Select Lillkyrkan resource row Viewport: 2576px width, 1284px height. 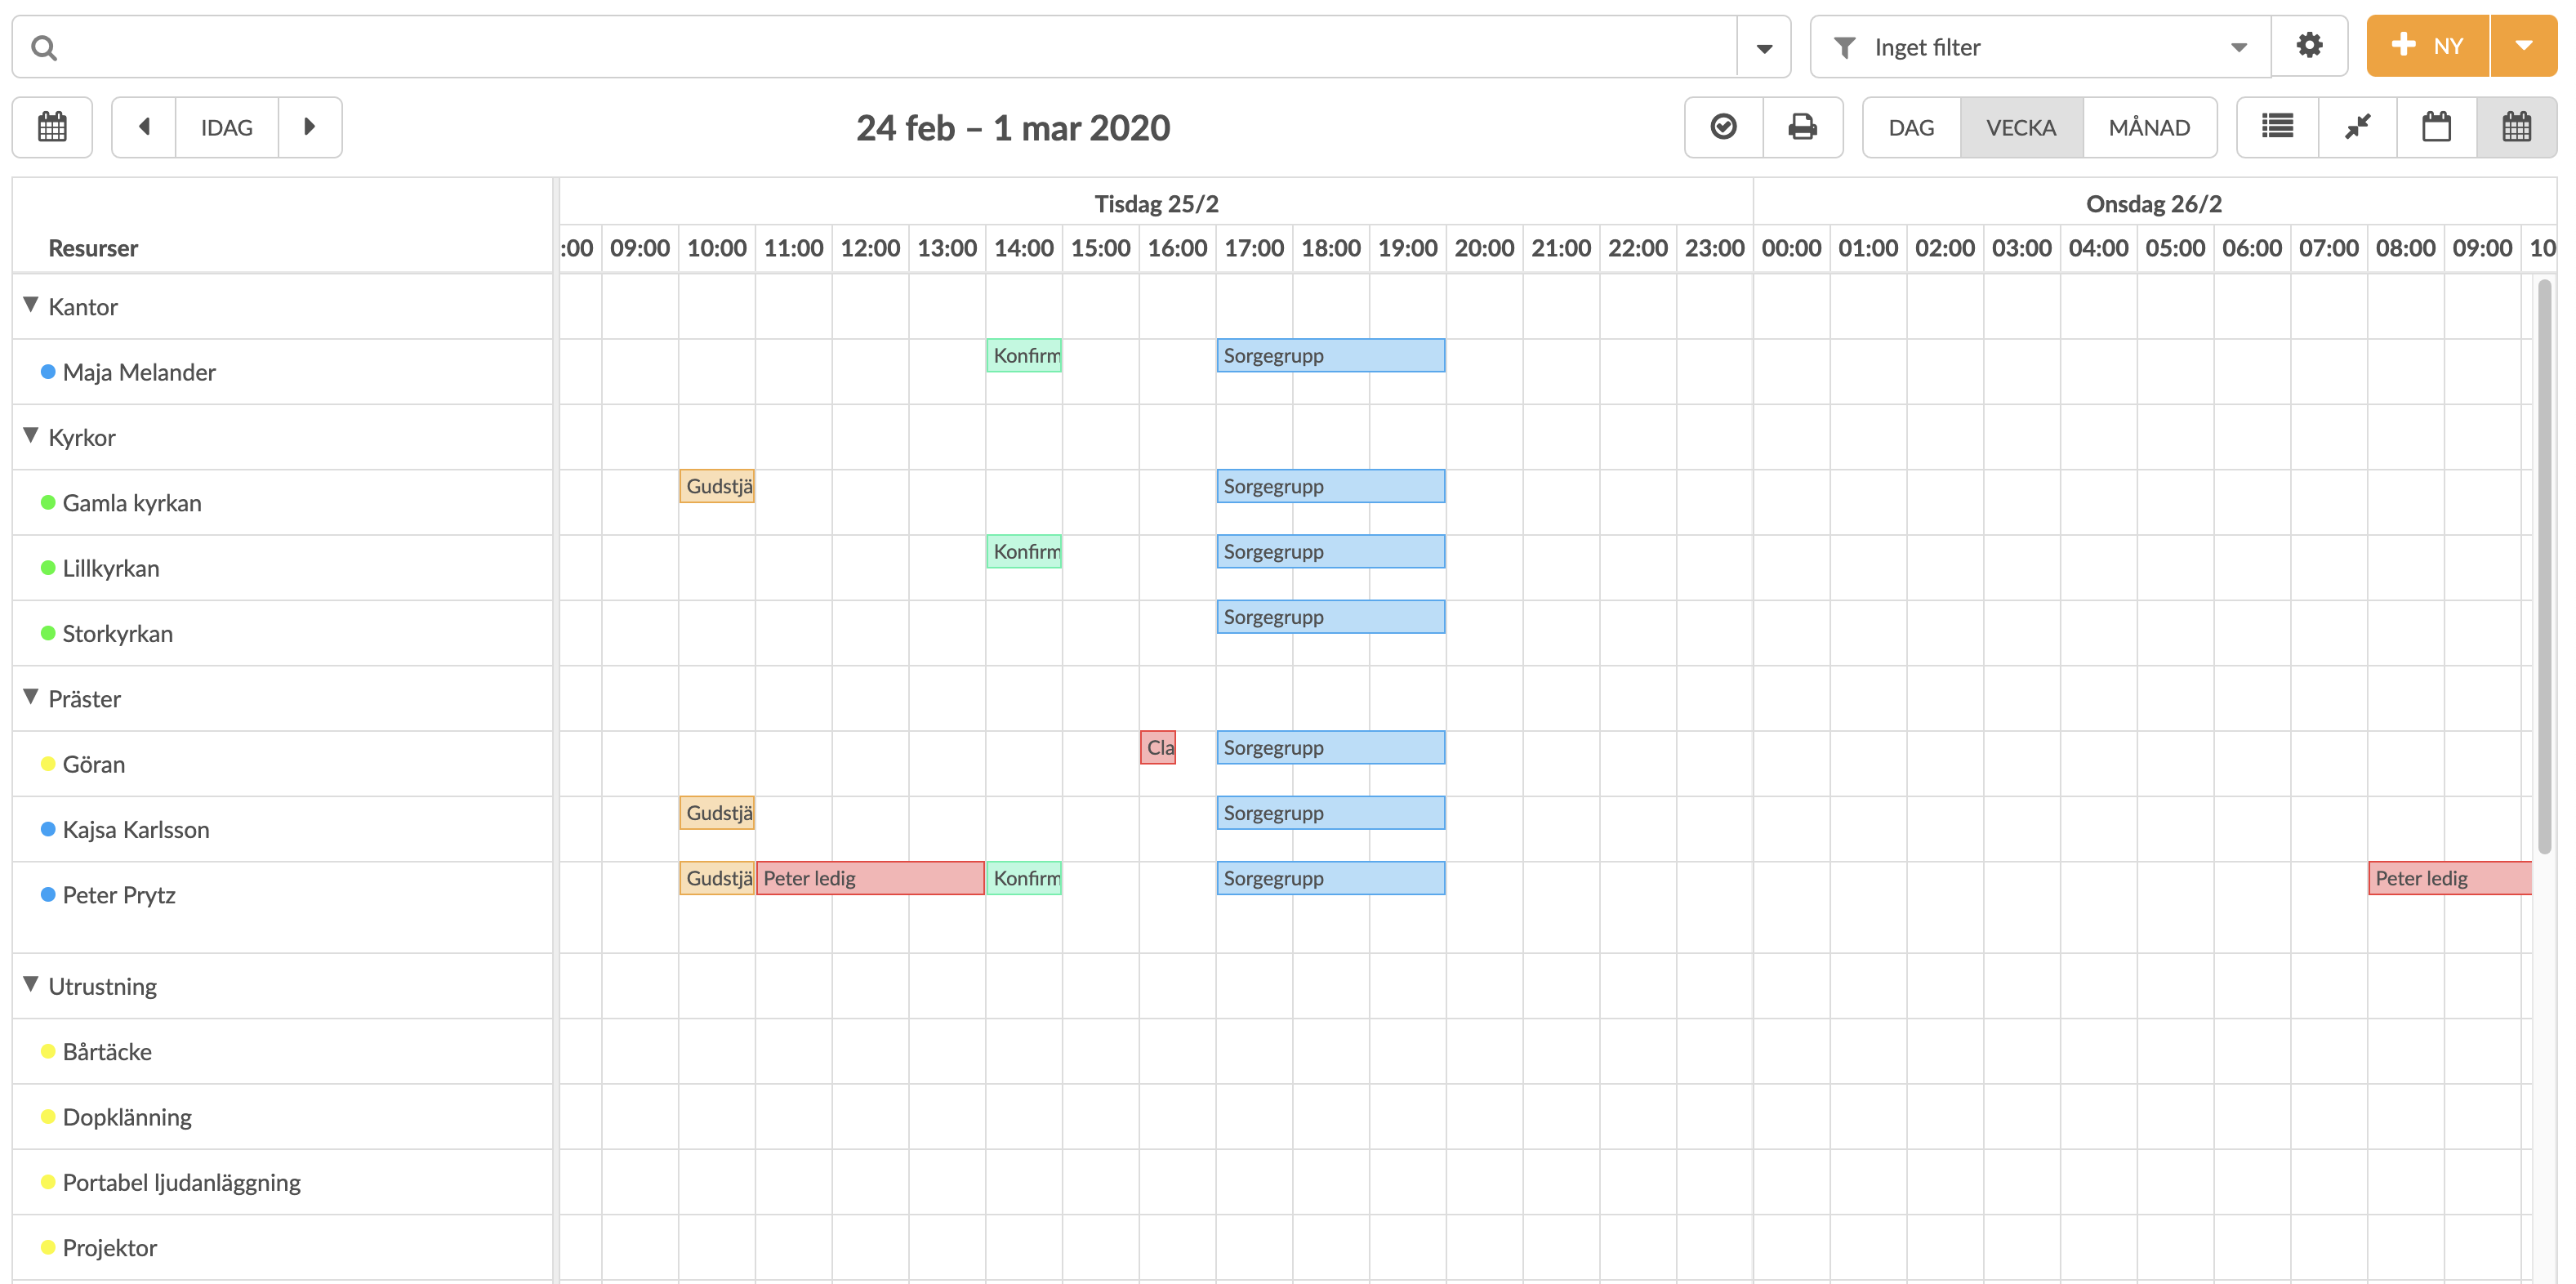[x=282, y=568]
